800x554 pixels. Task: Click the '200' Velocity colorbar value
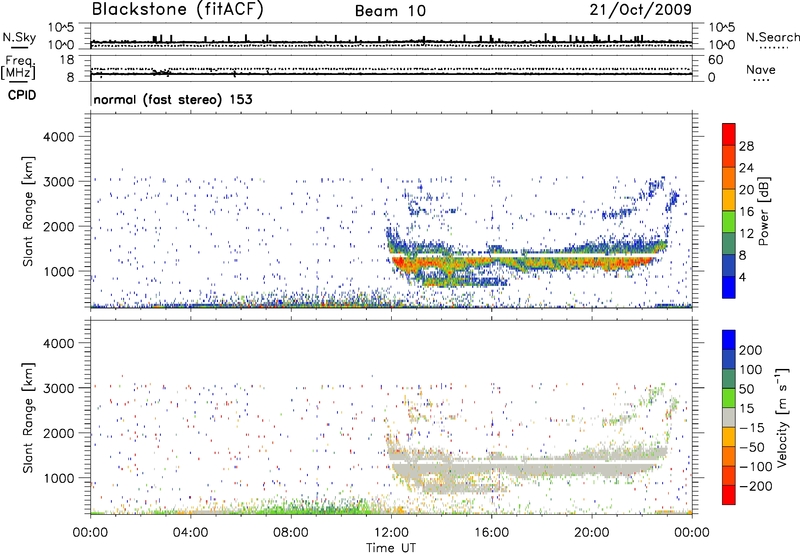[751, 350]
